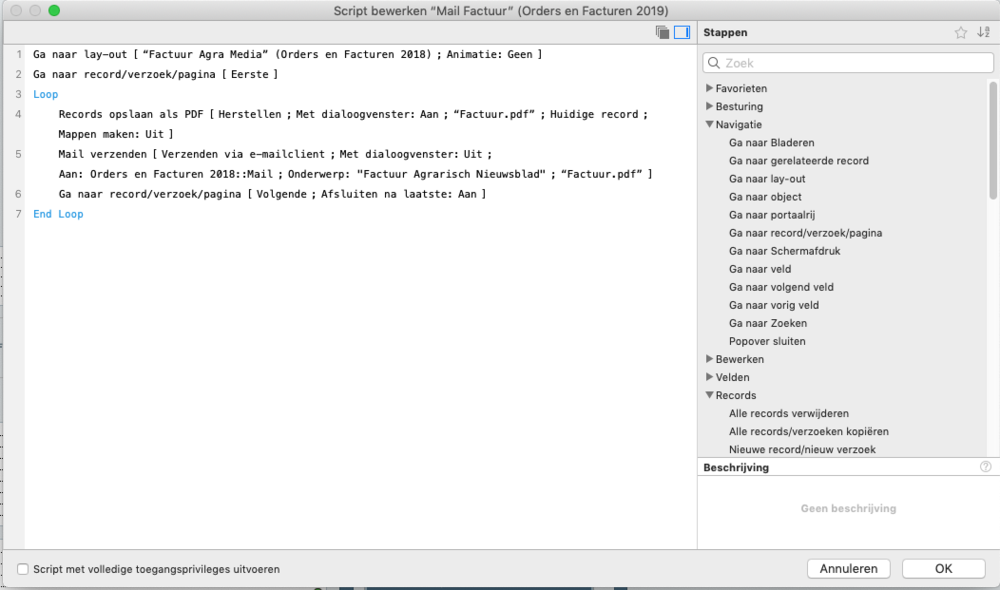Expand the Velden category
The width and height of the screenshot is (1000, 590).
tap(709, 377)
